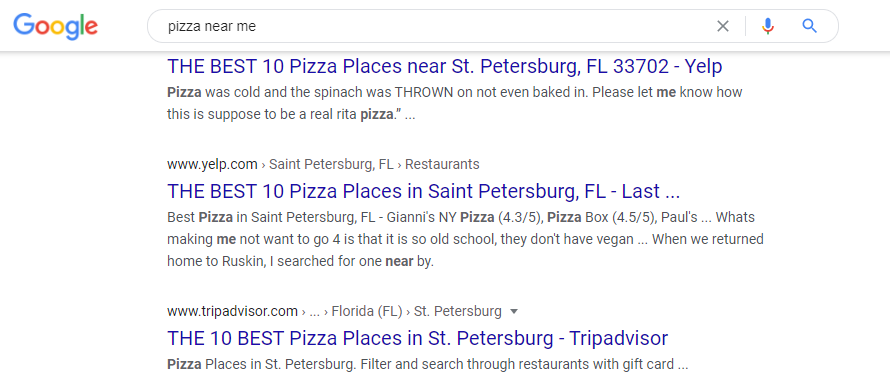Open Yelp result for St. Petersburg 33702
Screen dimensions: 890x382
(444, 66)
